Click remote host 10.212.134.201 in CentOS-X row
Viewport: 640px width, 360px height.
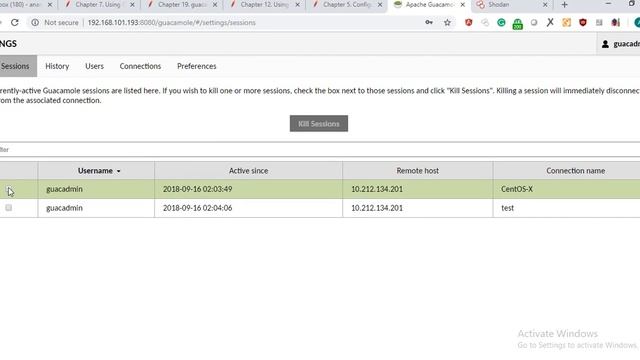coord(377,189)
